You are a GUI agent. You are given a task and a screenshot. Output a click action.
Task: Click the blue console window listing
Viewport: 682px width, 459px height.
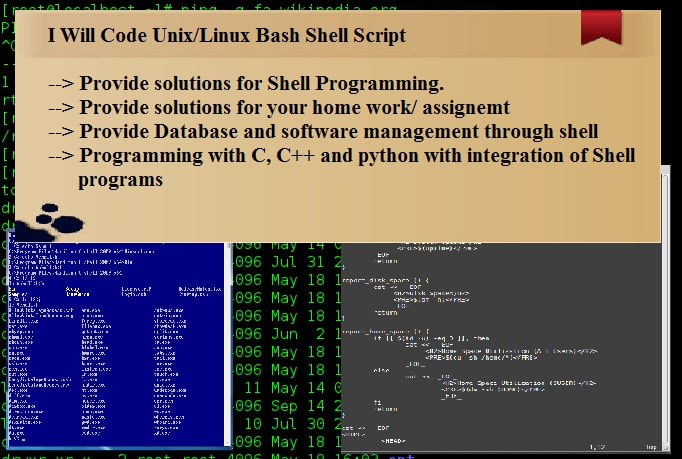click(117, 344)
